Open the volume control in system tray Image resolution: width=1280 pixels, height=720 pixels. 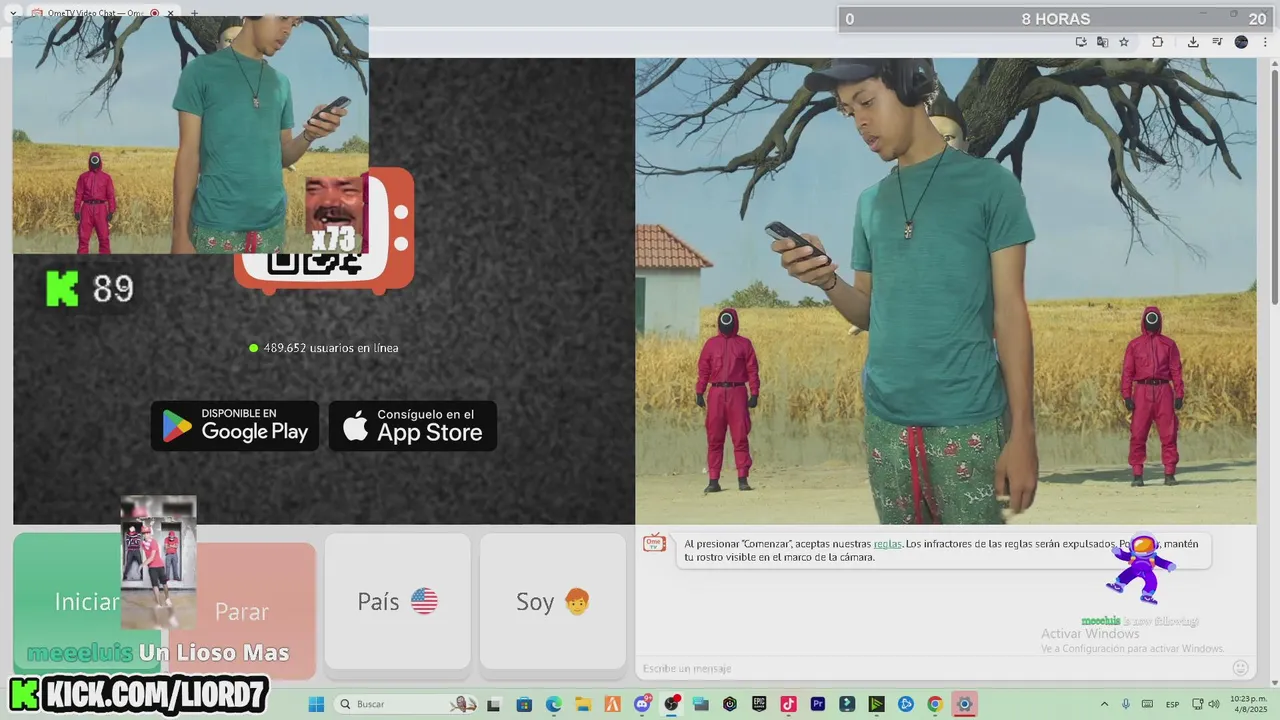coord(1213,704)
